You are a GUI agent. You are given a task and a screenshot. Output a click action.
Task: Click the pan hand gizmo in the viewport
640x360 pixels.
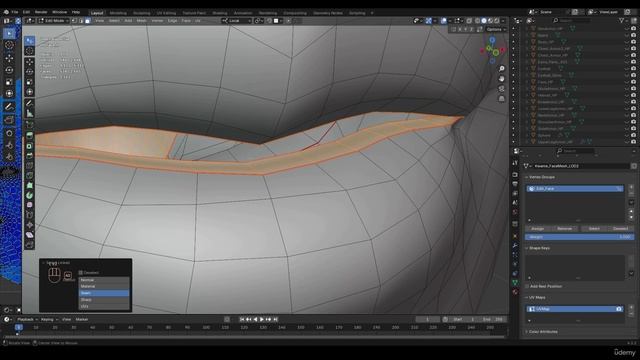[x=502, y=78]
